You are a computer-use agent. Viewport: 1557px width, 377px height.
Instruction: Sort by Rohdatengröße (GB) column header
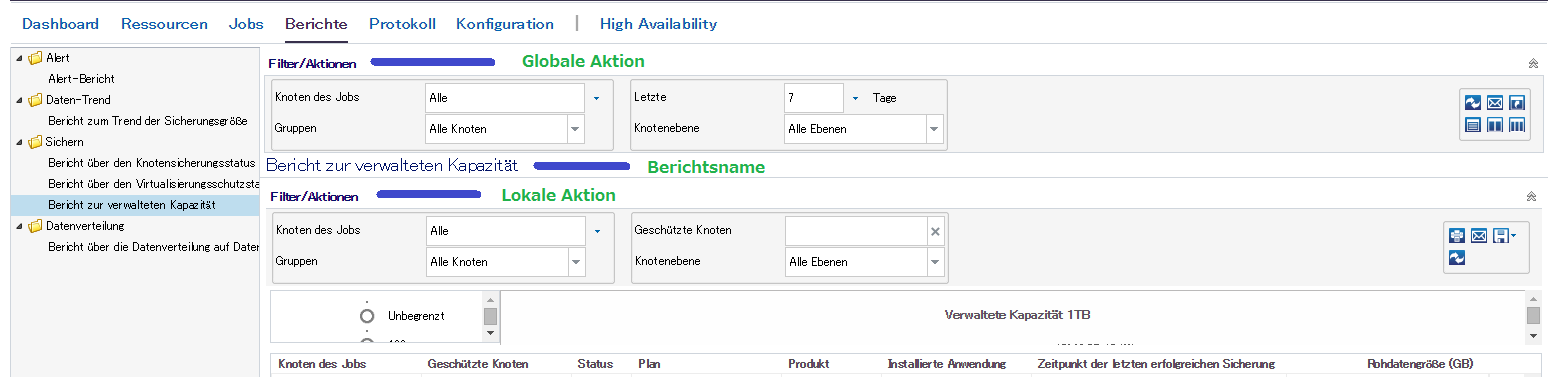pyautogui.click(x=1420, y=364)
